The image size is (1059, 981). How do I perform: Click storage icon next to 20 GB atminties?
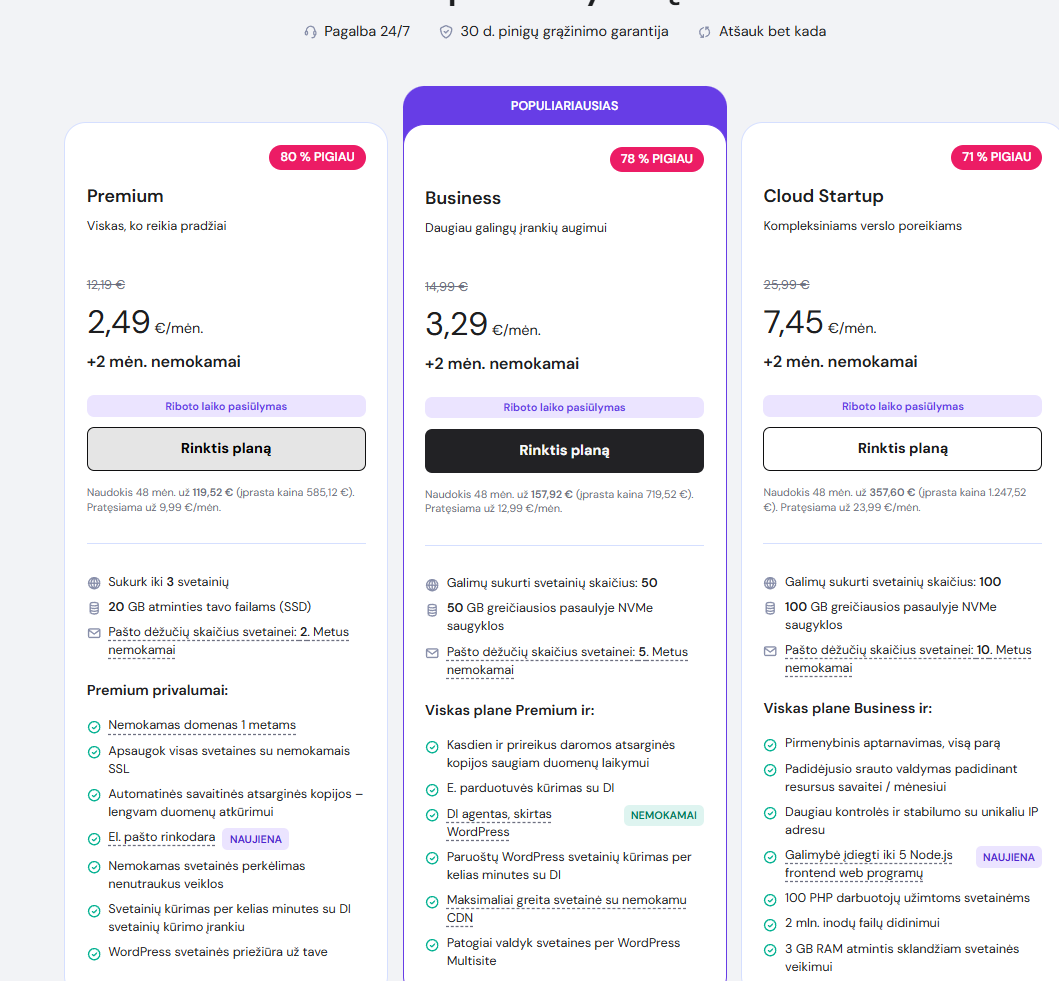click(x=94, y=607)
